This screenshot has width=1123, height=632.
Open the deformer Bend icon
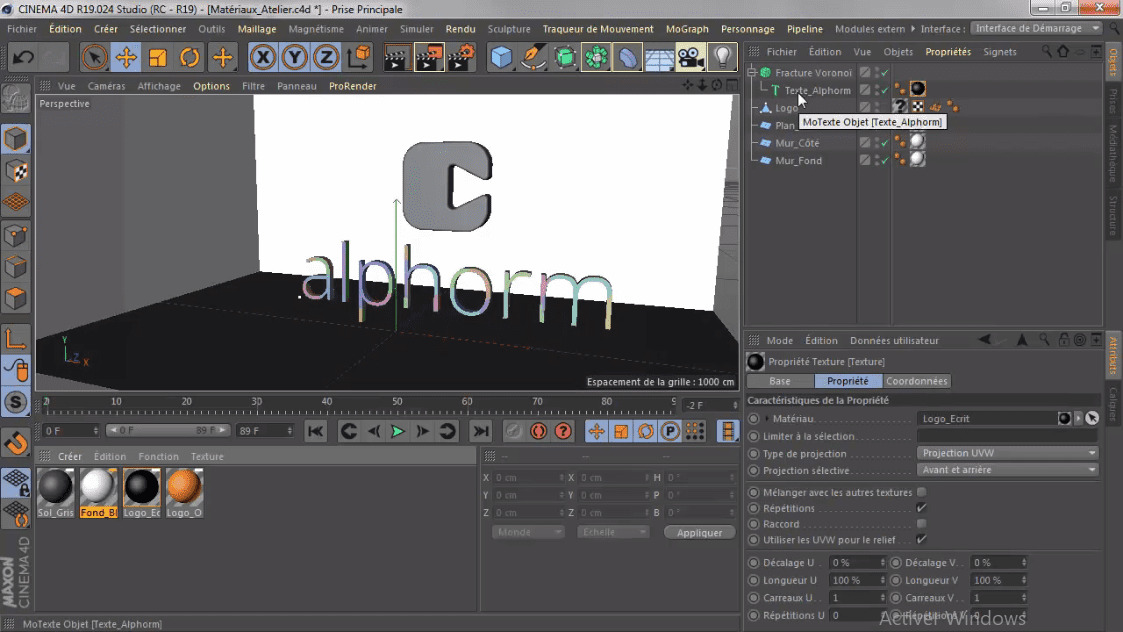click(x=627, y=57)
